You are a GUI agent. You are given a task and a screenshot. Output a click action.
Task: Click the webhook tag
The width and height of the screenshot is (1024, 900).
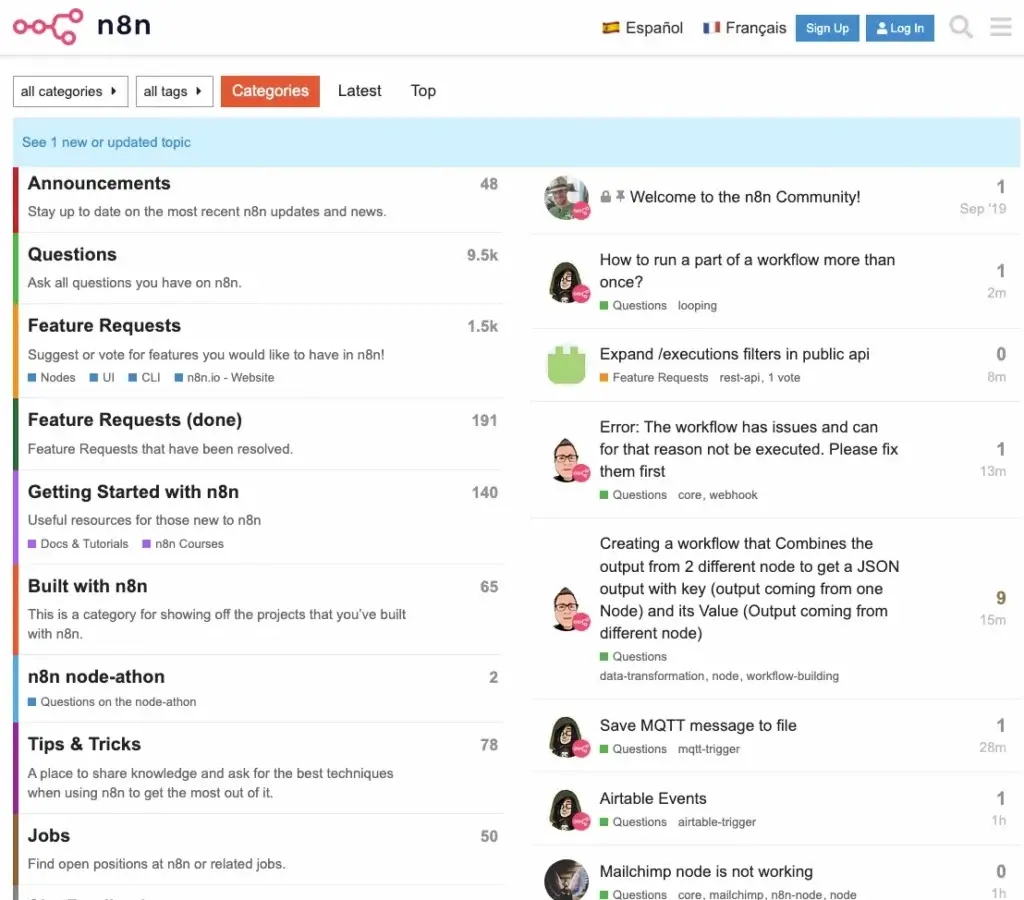click(x=733, y=495)
